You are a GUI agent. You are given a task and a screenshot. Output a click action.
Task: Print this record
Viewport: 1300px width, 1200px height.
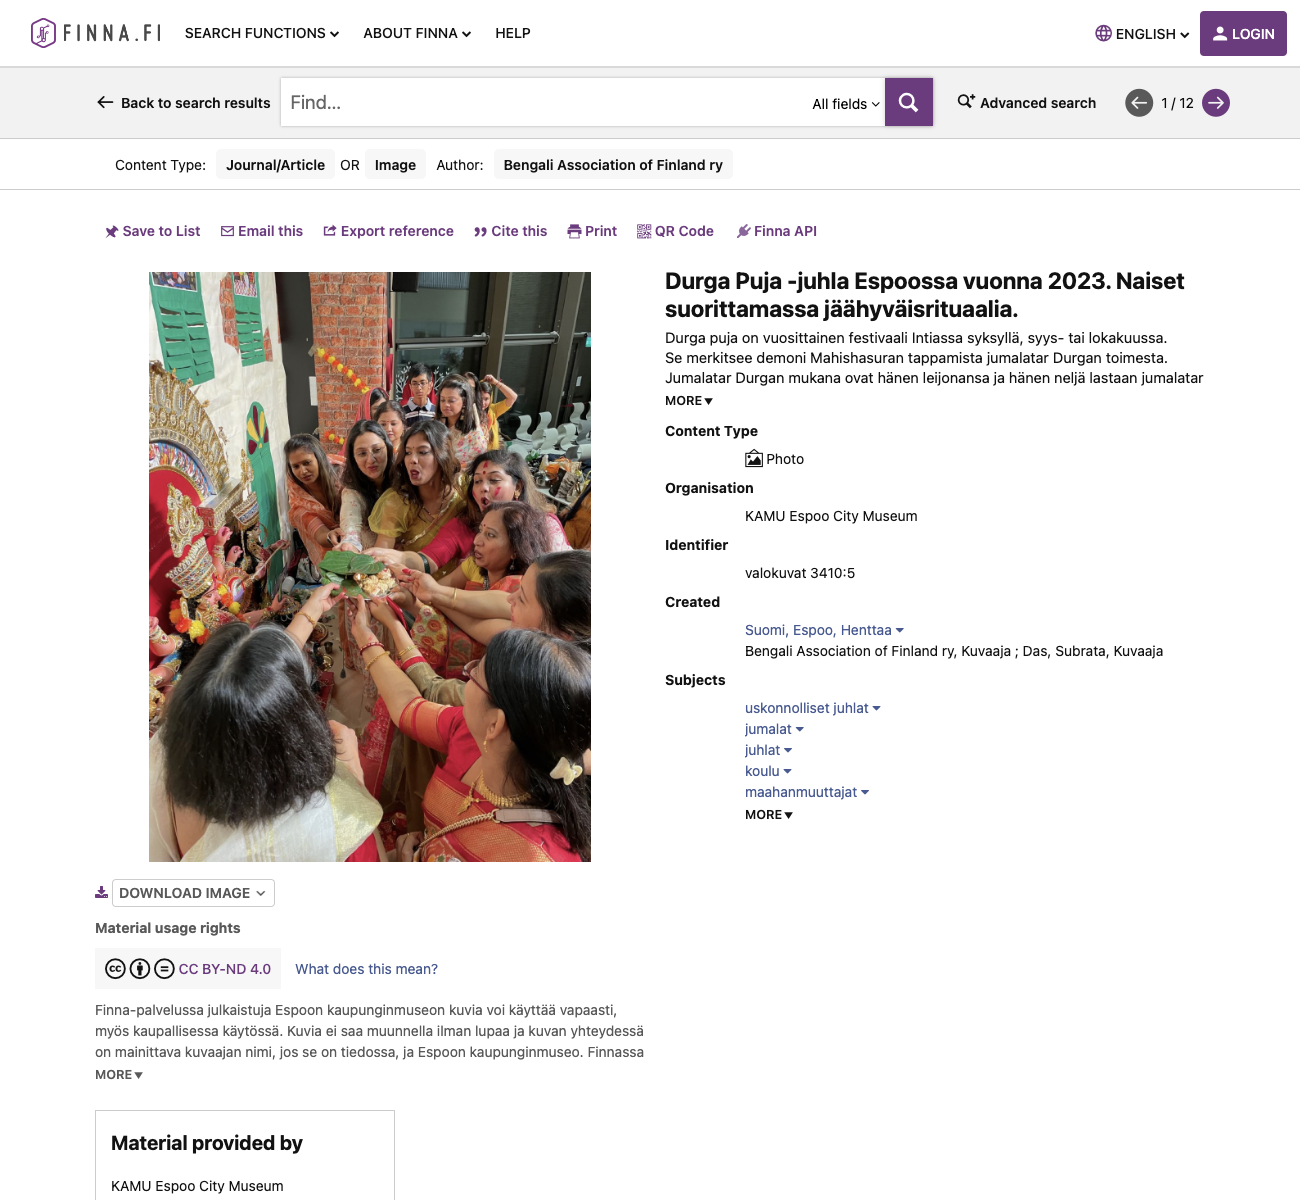(x=592, y=231)
